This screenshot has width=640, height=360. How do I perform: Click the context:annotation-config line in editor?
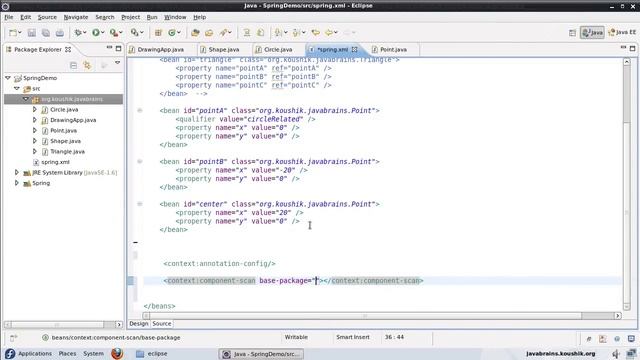click(220, 264)
